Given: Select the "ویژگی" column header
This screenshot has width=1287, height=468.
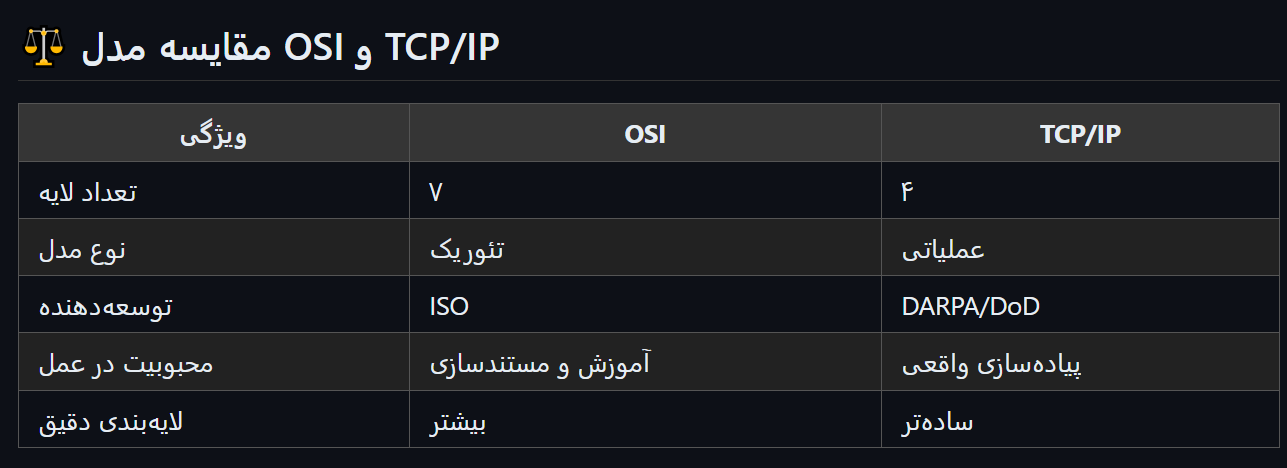Looking at the screenshot, I should pyautogui.click(x=213, y=134).
